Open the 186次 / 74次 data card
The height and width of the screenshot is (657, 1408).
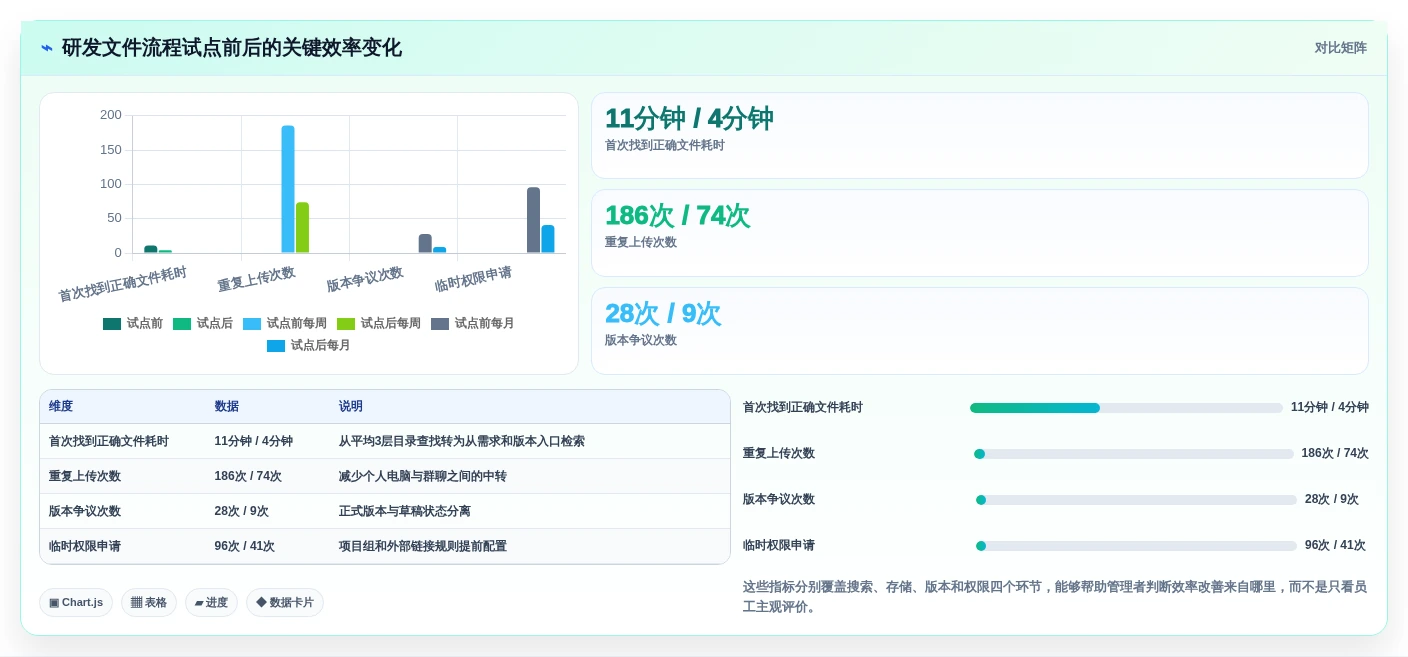[x=980, y=233]
